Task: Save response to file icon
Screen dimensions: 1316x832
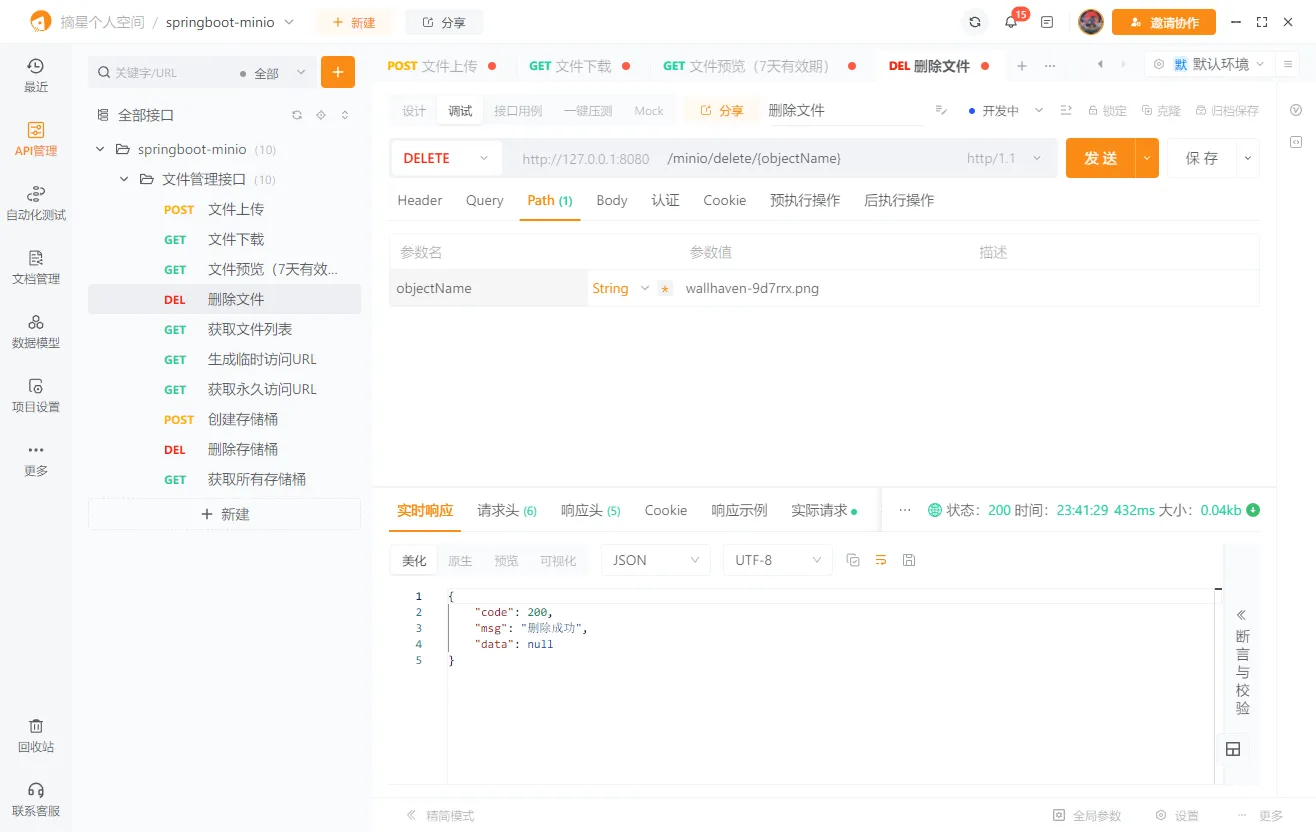Action: click(x=909, y=560)
